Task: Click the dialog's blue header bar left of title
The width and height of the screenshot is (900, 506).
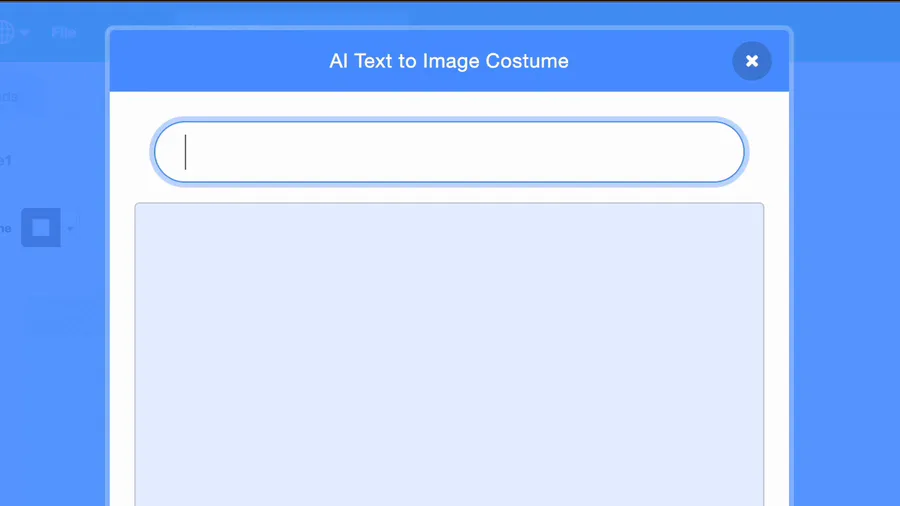Action: point(218,61)
